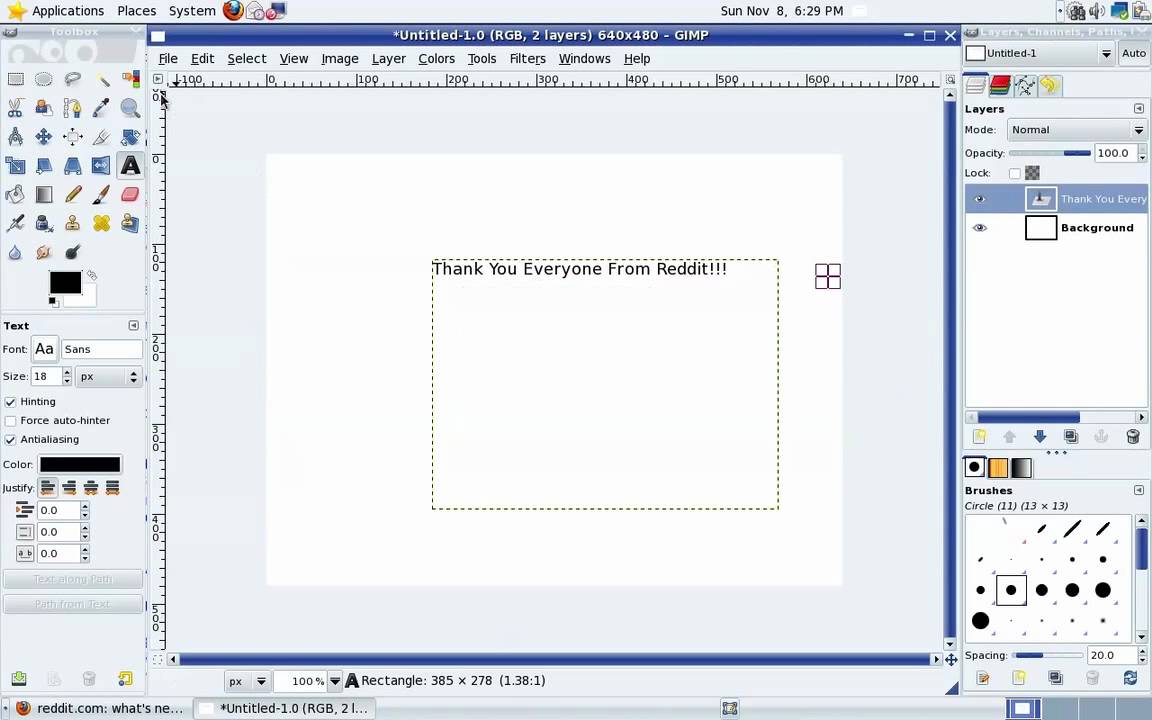This screenshot has width=1152, height=720.
Task: Open font chooser Aa button
Action: click(x=44, y=349)
